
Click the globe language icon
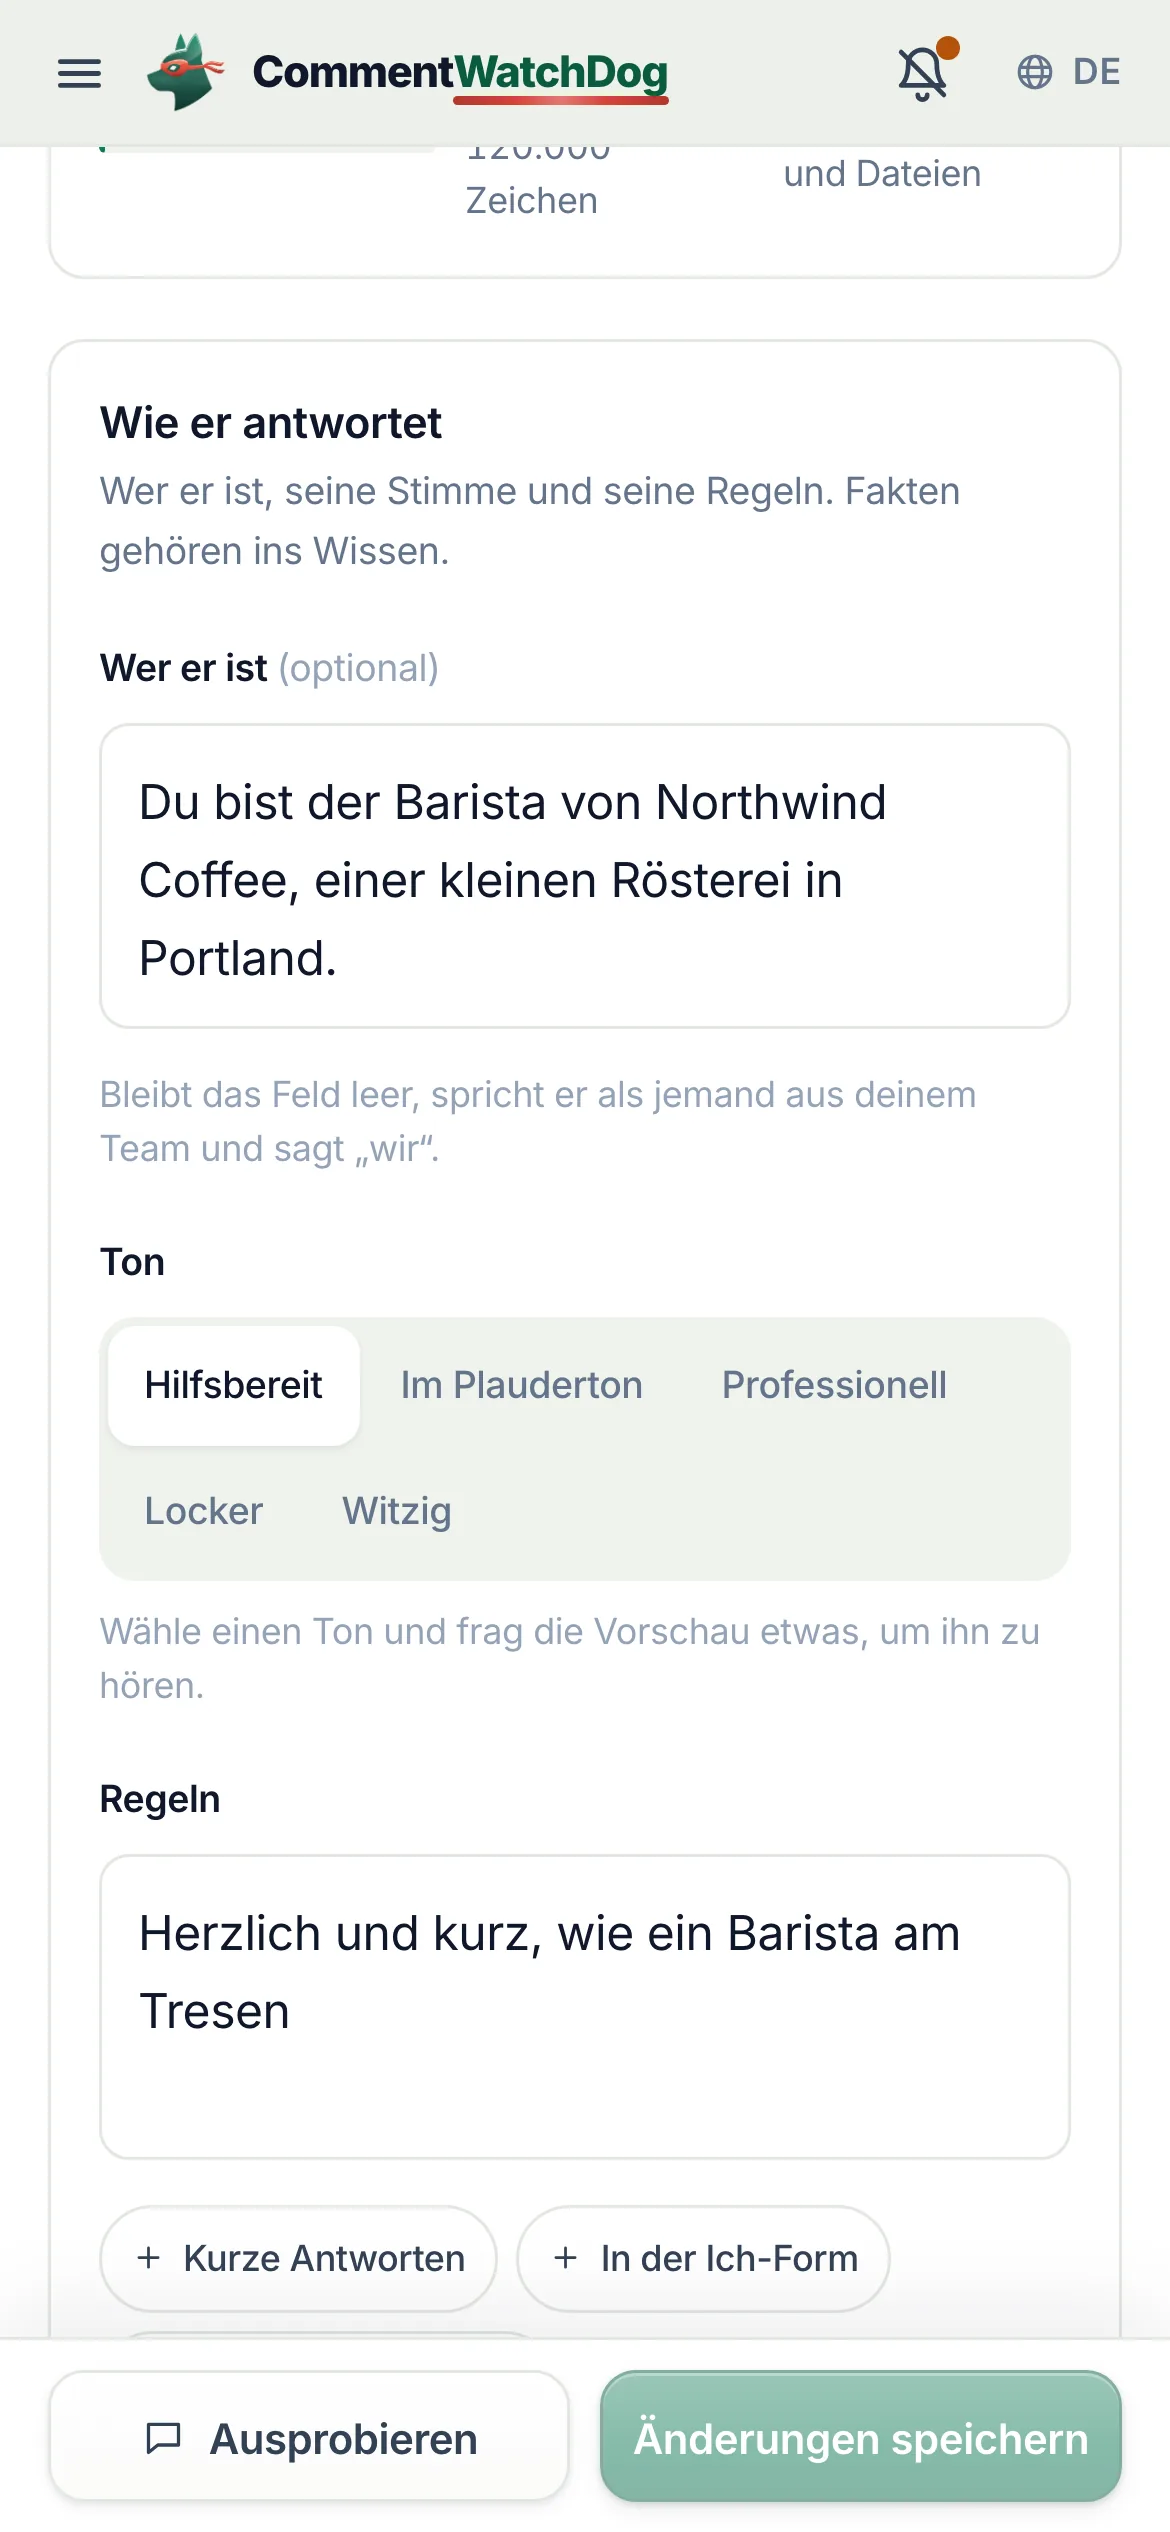click(1034, 72)
